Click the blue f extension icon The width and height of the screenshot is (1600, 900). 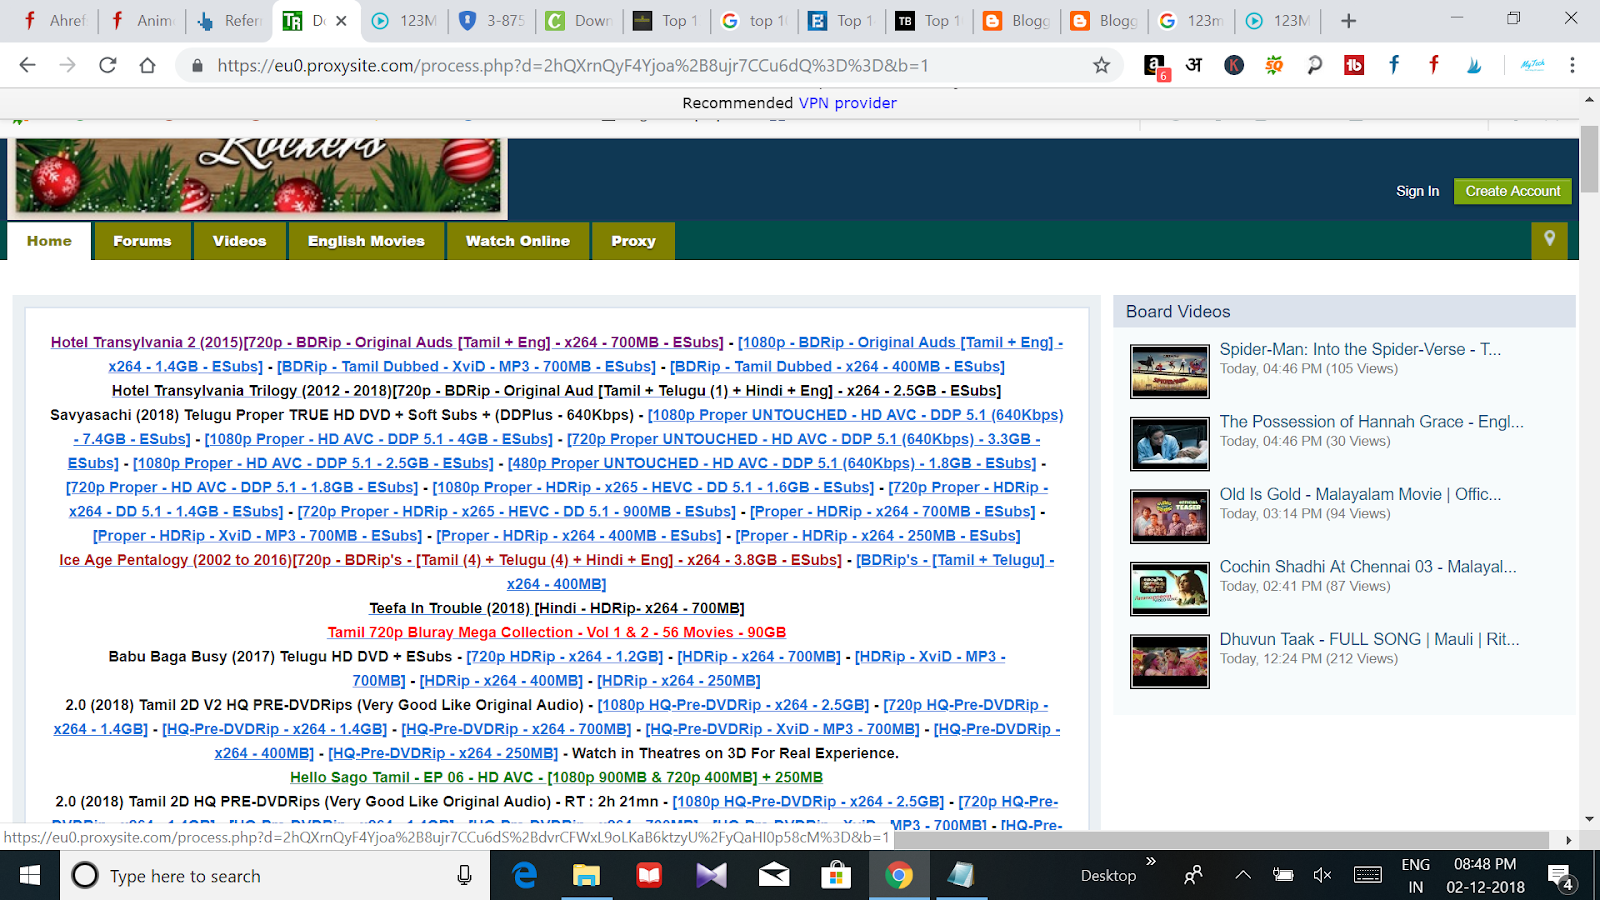click(1394, 65)
